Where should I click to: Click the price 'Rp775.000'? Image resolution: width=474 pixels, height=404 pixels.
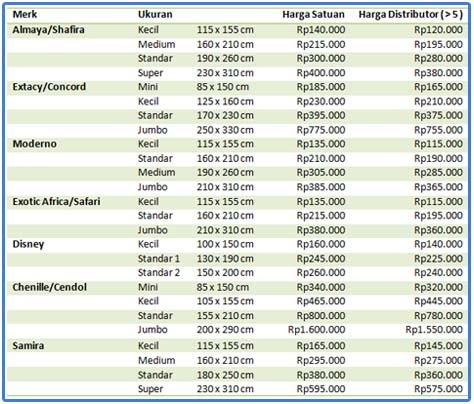(x=321, y=130)
